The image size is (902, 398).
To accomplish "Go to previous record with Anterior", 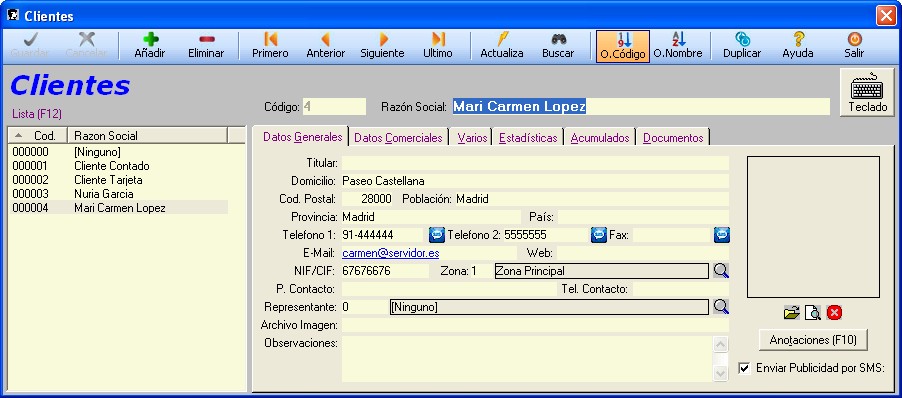I will coord(325,46).
